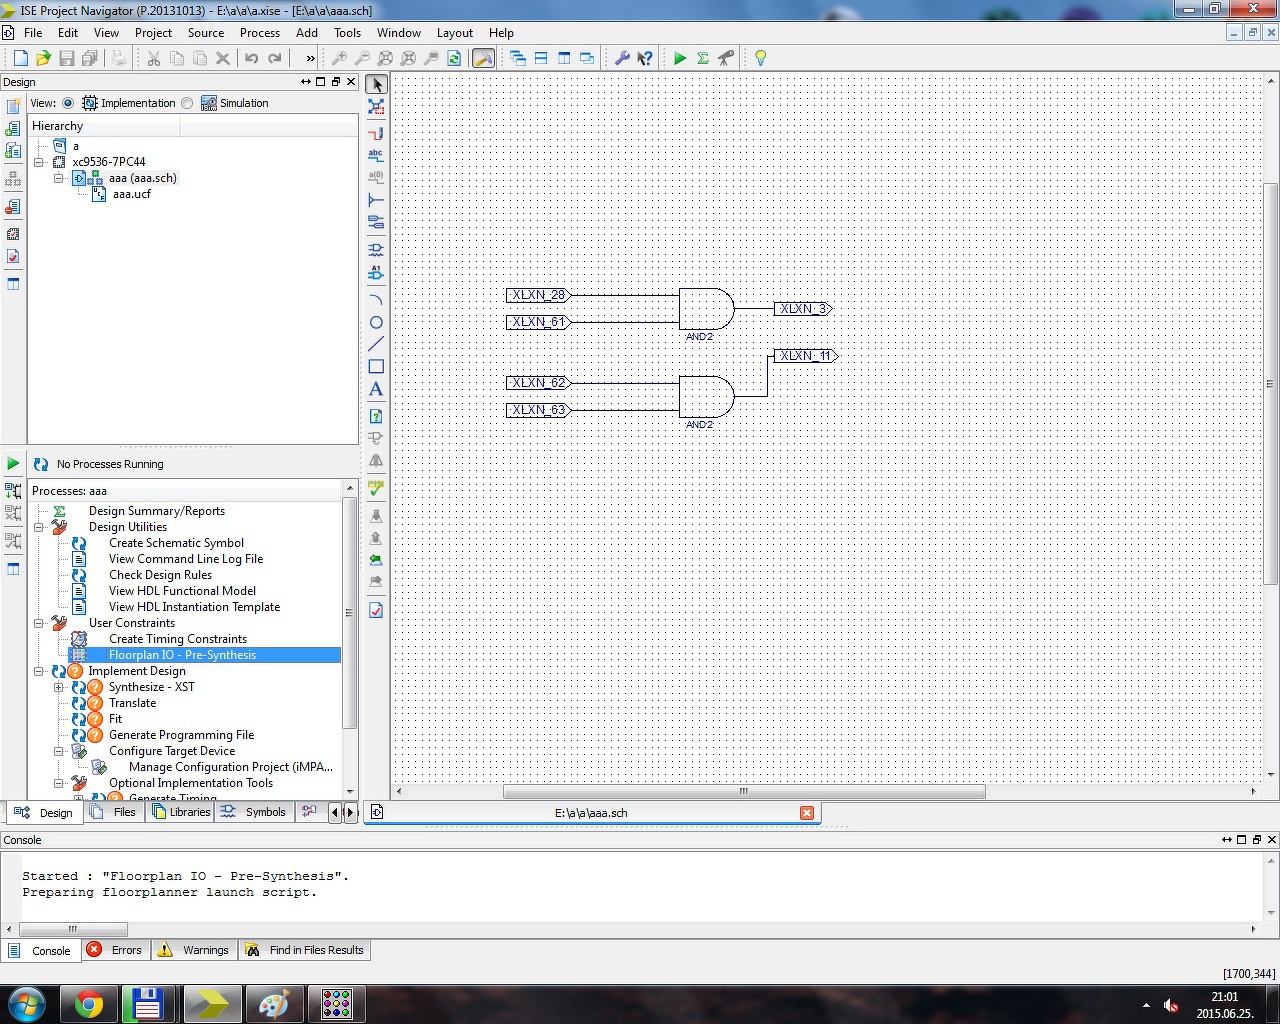1280x1024 pixels.
Task: Collapse the Implement Design process group
Action: click(x=39, y=671)
